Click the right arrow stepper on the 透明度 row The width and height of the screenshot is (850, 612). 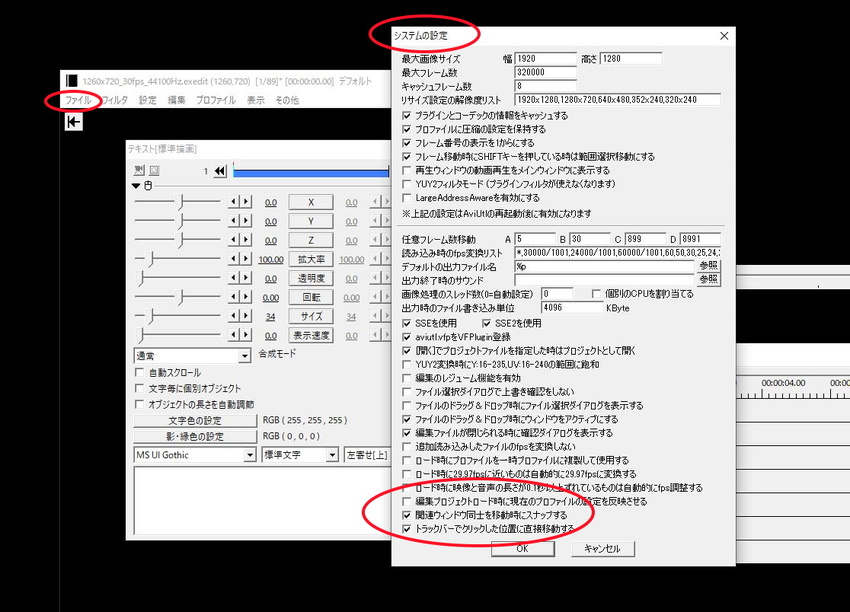point(246,278)
